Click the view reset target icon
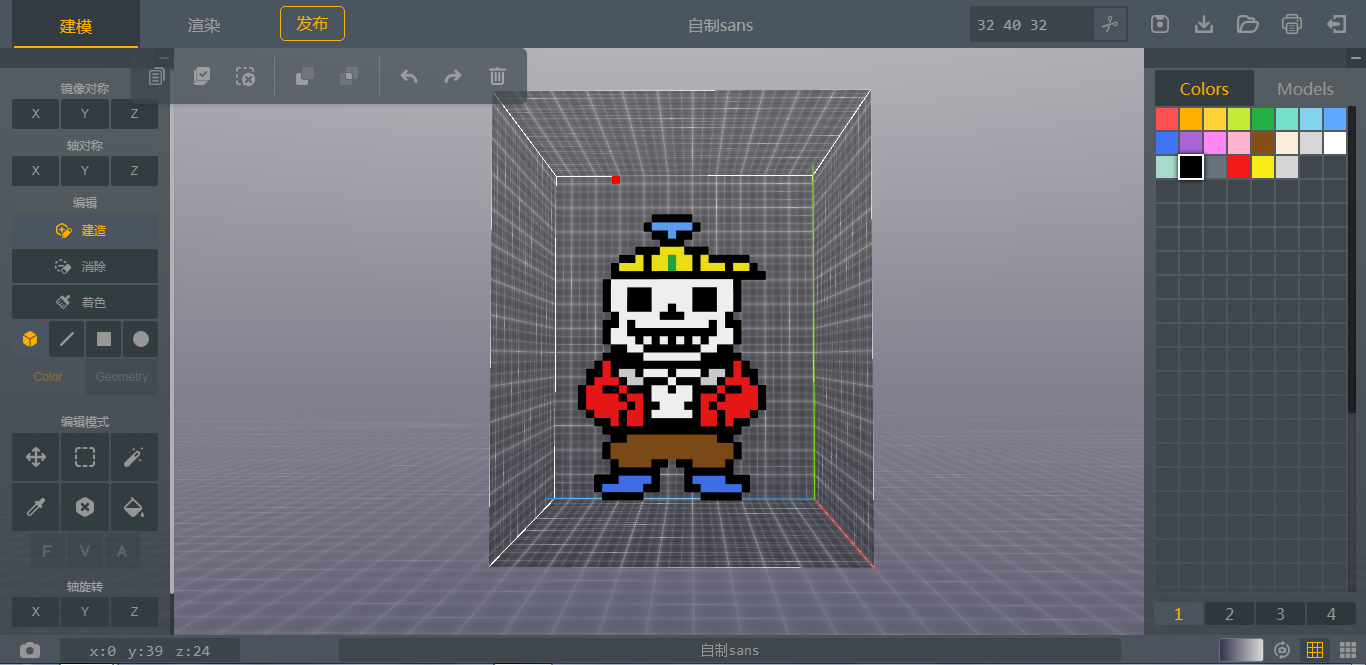Viewport: 1366px width, 665px height. coord(1282,651)
